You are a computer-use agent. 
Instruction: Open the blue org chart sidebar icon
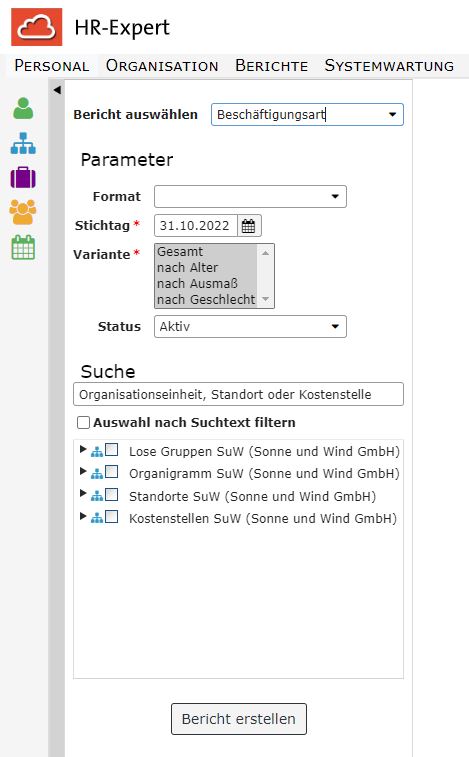(x=23, y=143)
